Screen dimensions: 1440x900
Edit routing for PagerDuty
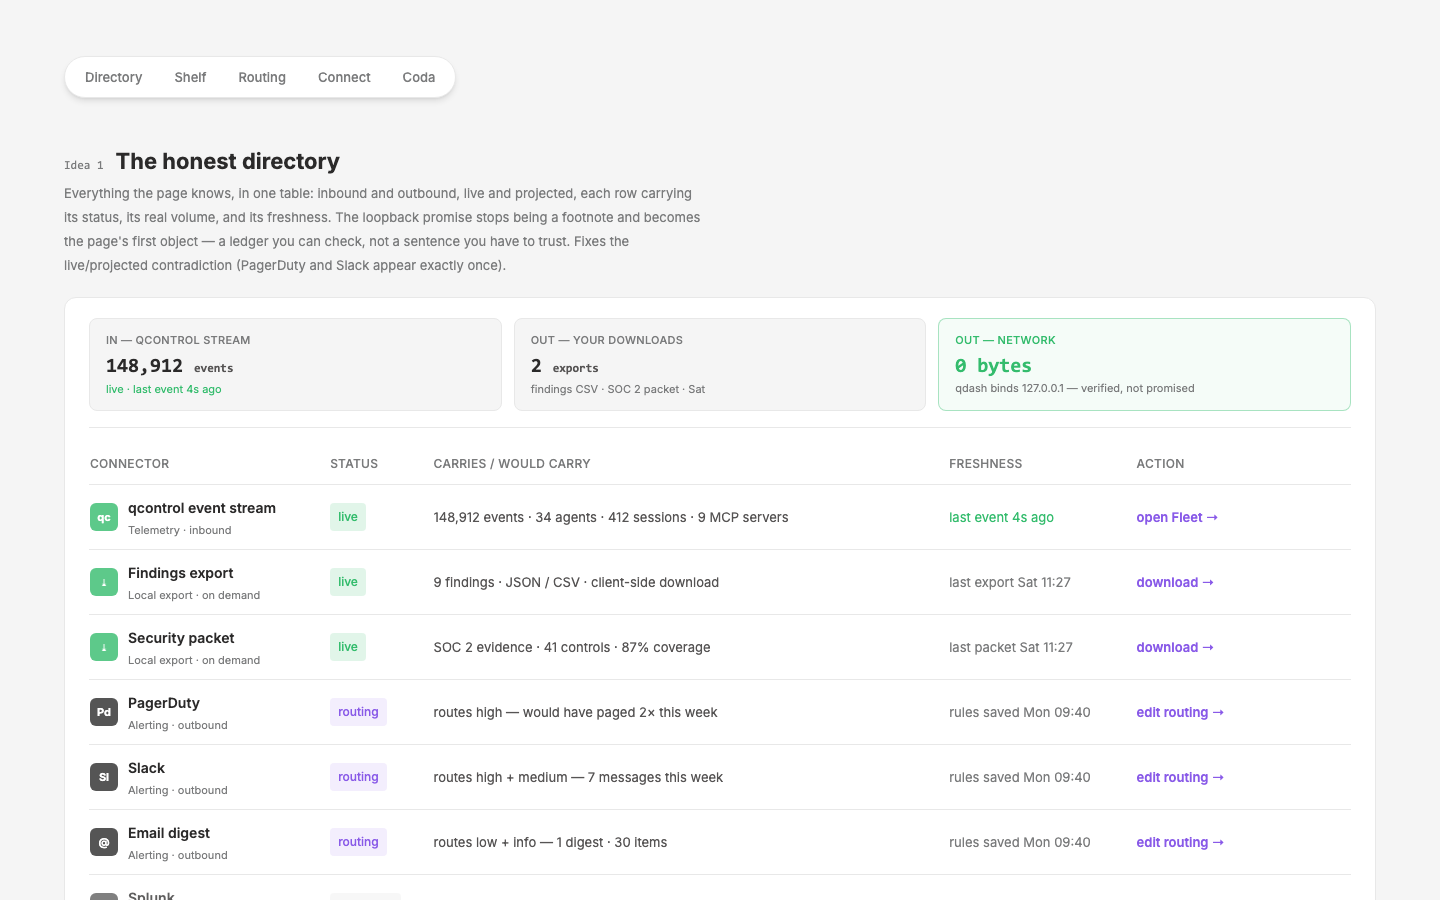[1180, 712]
